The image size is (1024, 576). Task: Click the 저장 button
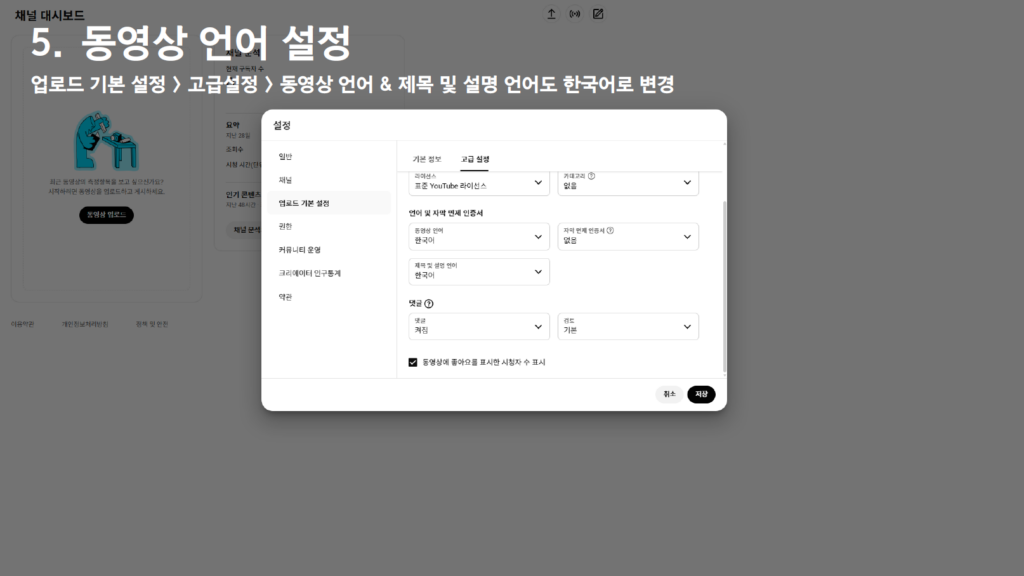[701, 394]
